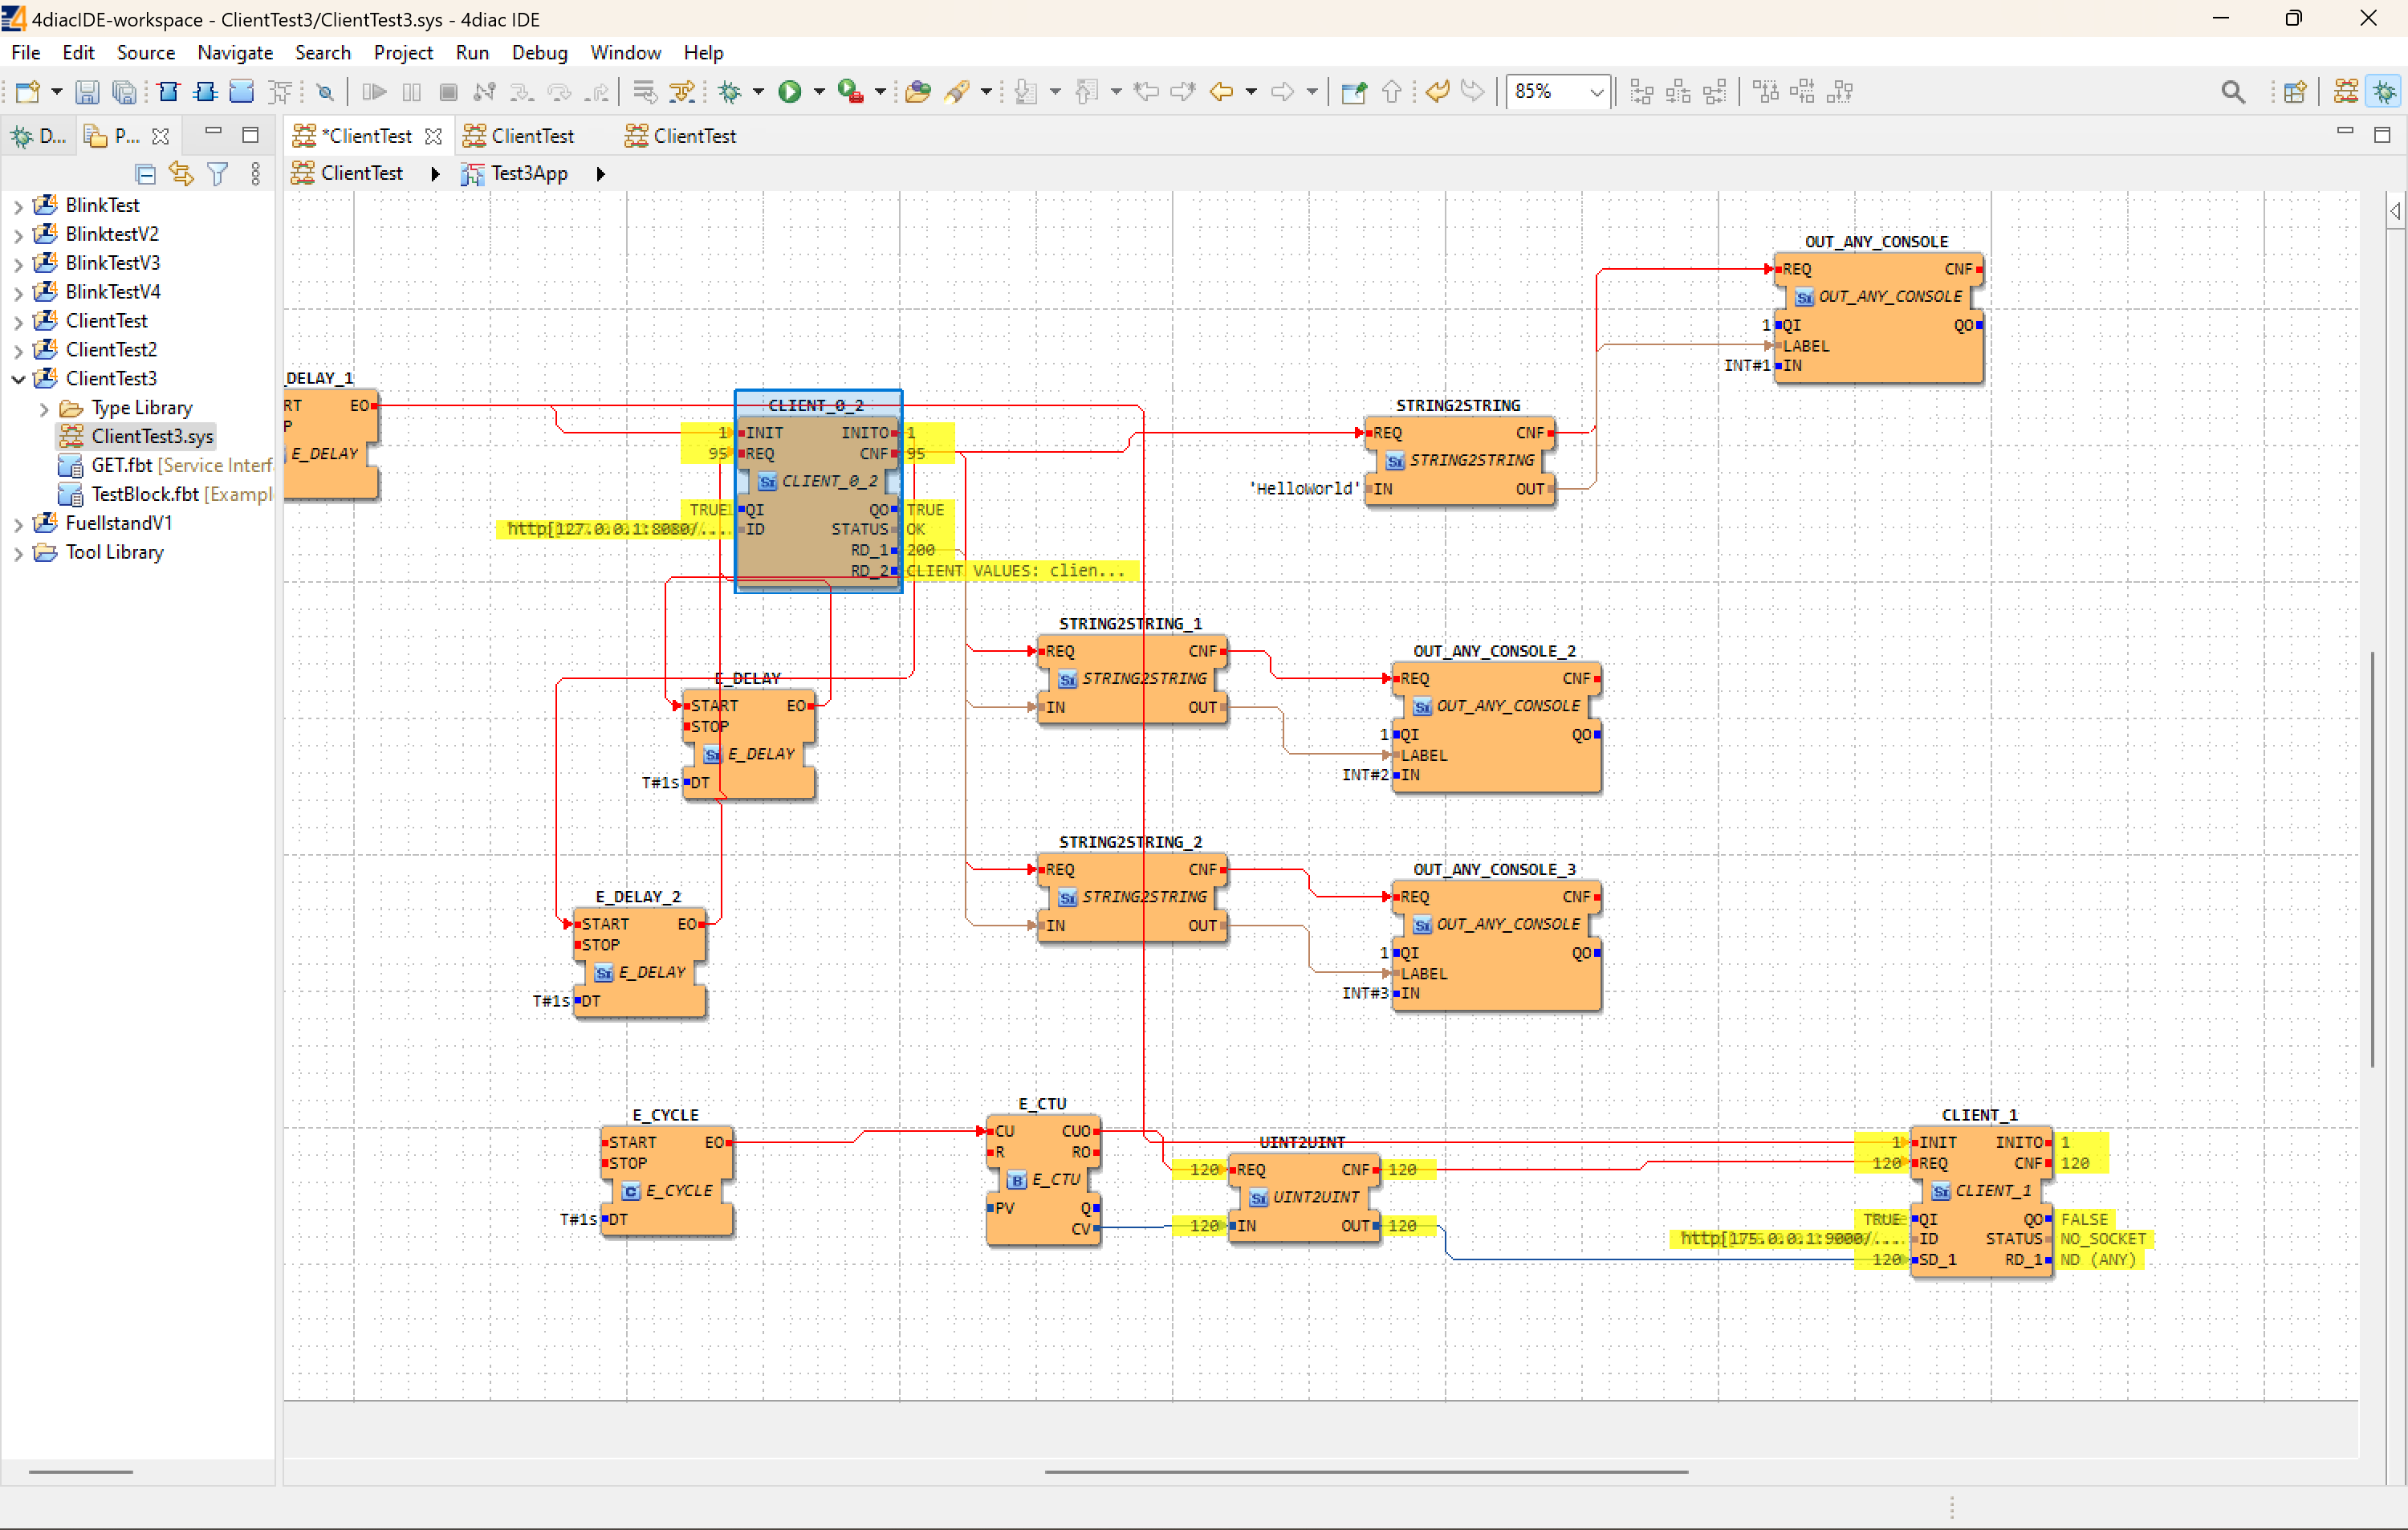Open the Navigate menu
Screen dimensions: 2408x1530
[x=234, y=53]
